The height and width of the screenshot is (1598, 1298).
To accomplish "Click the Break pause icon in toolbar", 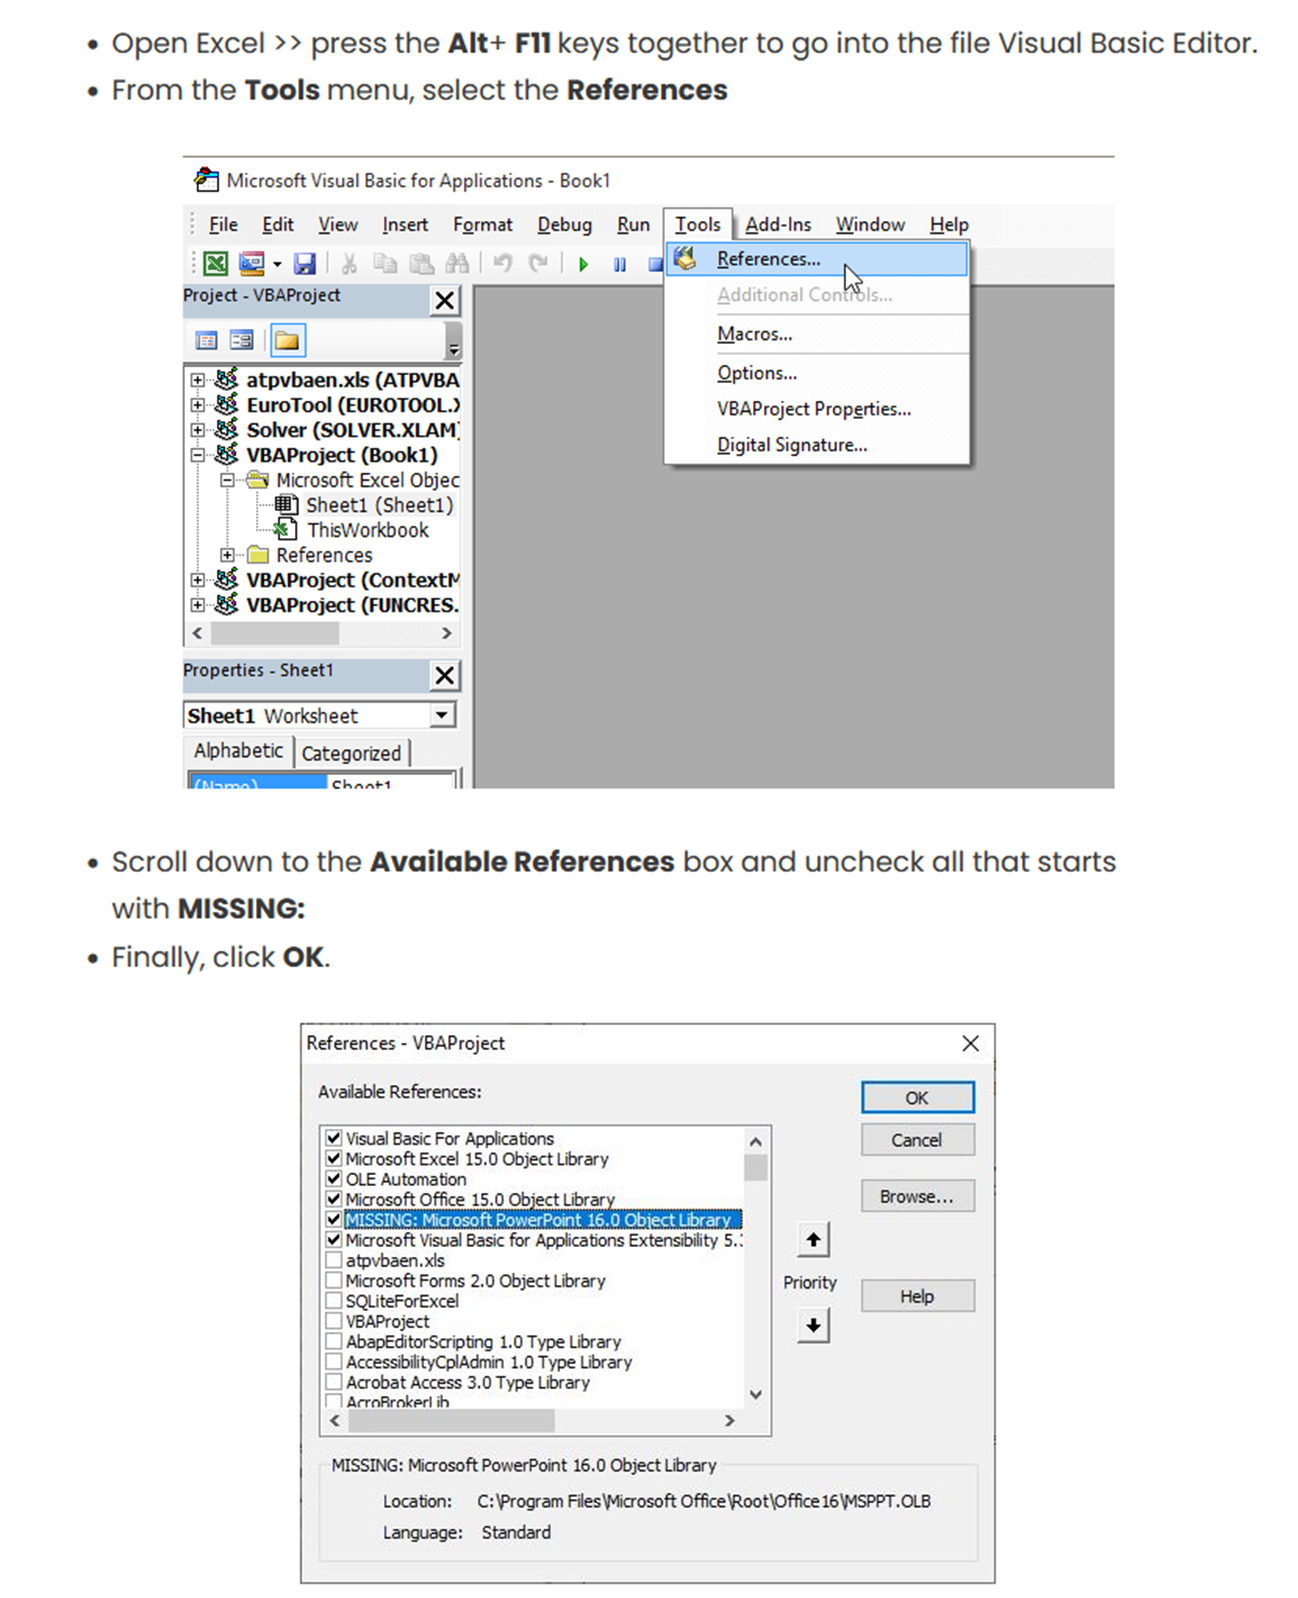I will point(620,265).
